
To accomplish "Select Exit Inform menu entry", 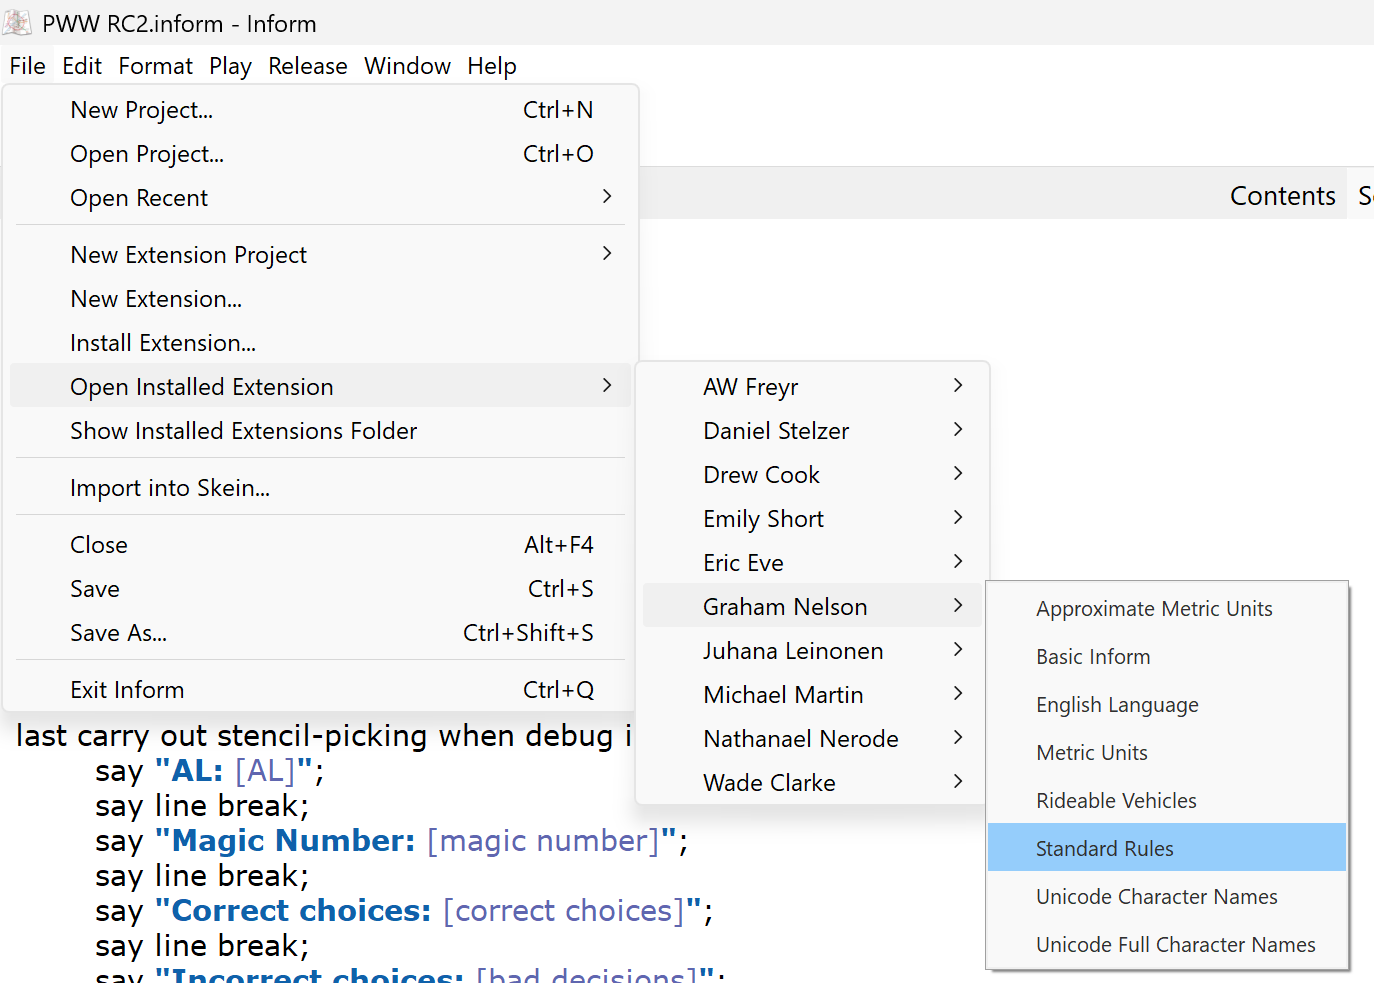I will coord(320,690).
